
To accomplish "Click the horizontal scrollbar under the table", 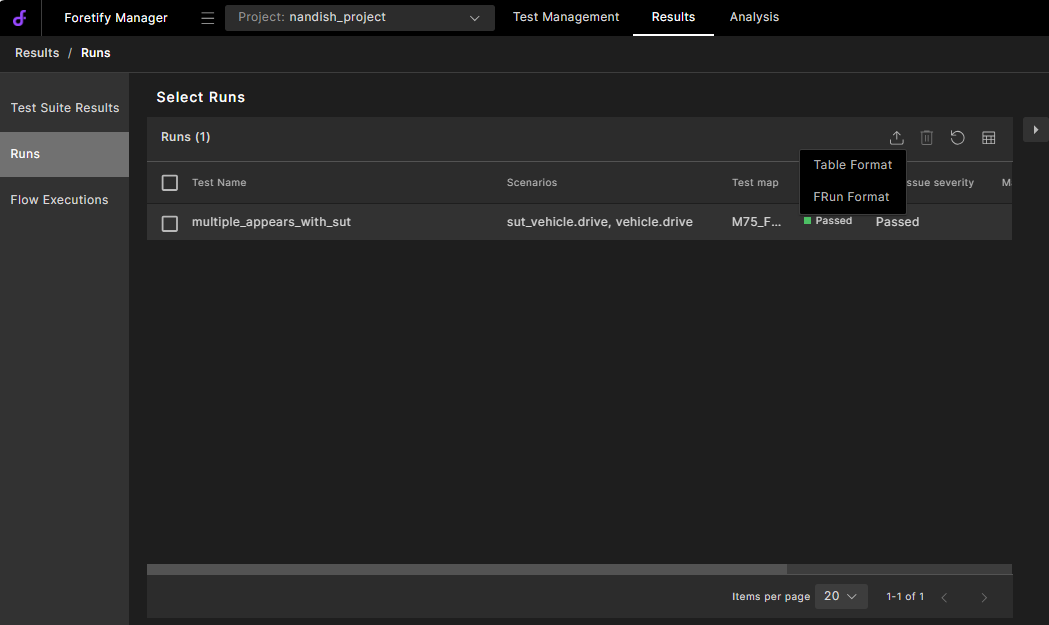I will point(467,569).
